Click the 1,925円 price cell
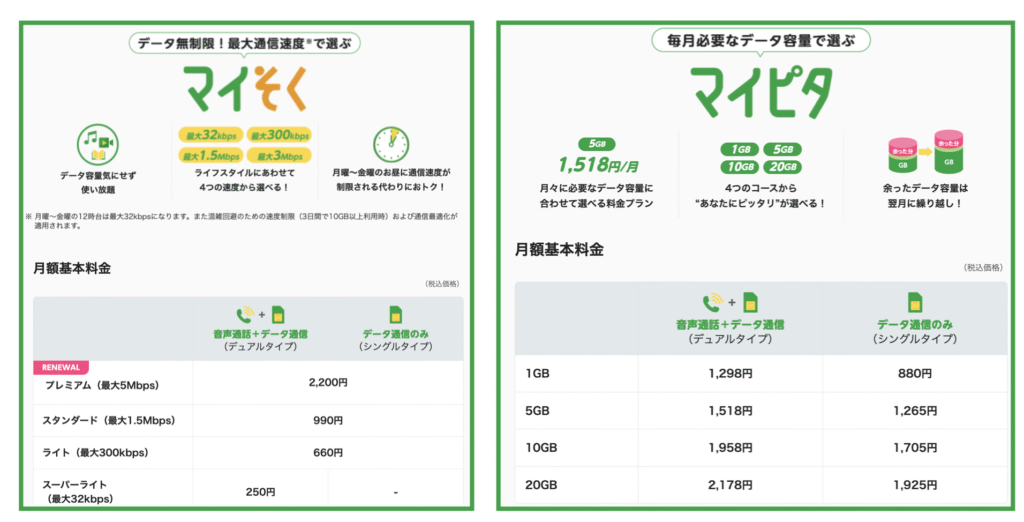This screenshot has width=1024, height=522. click(x=915, y=485)
